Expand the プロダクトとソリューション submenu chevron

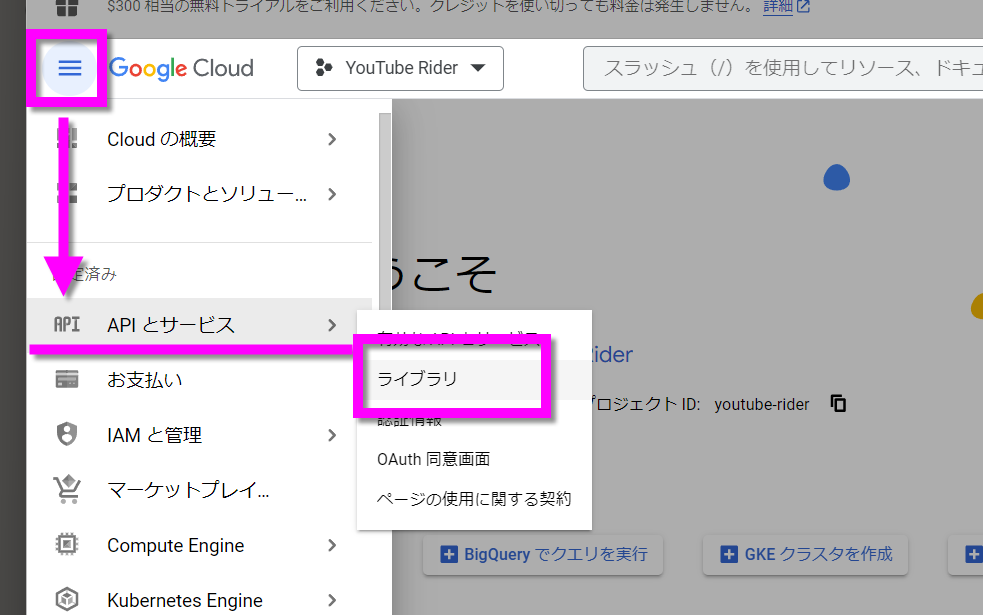pos(332,194)
